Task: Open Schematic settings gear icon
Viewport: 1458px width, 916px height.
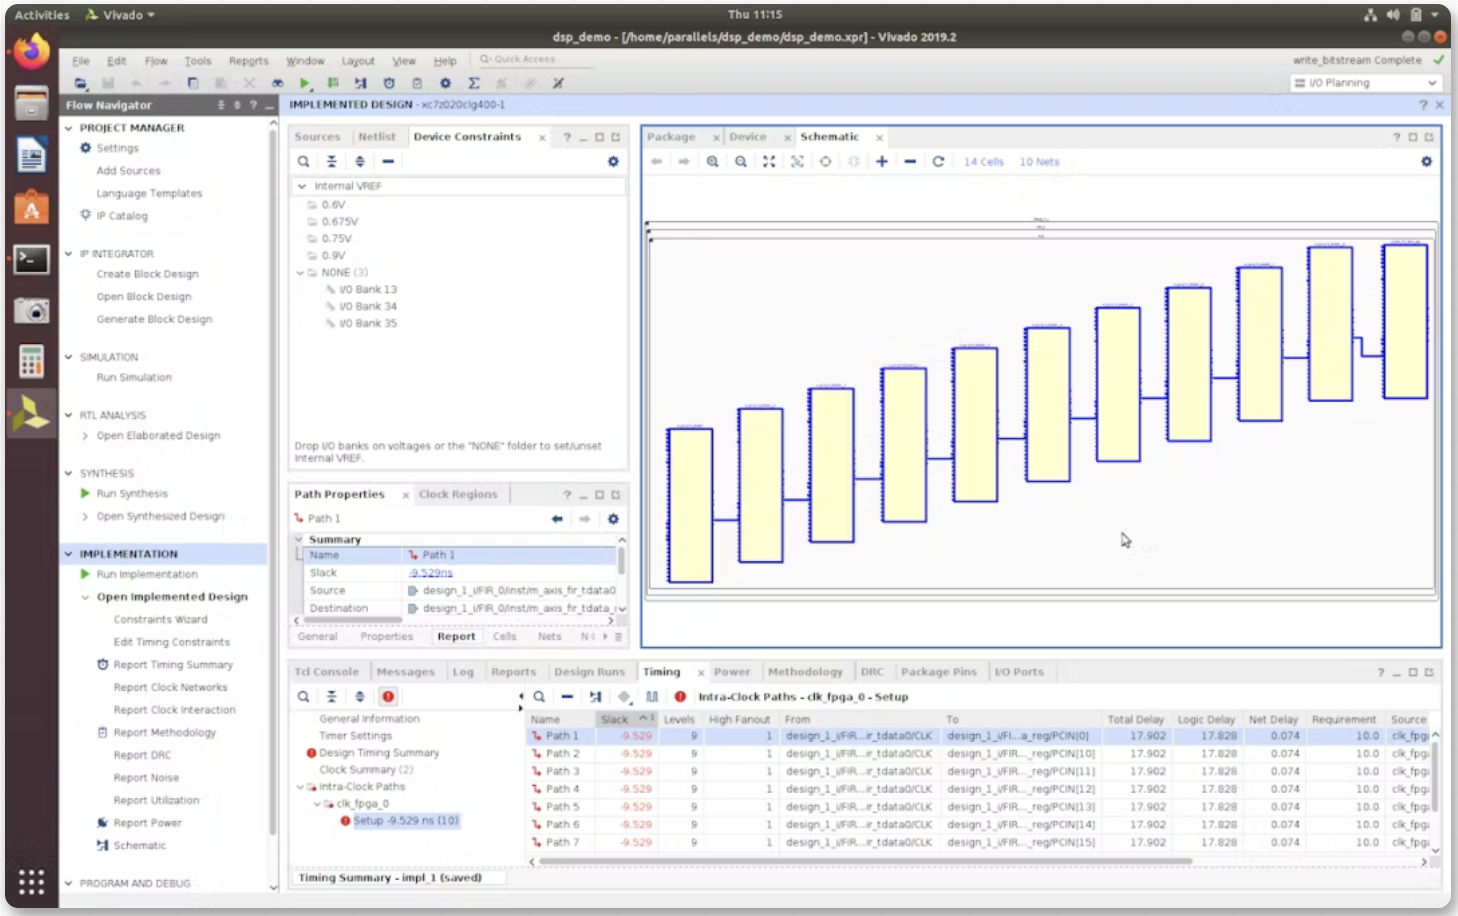Action: point(1426,161)
